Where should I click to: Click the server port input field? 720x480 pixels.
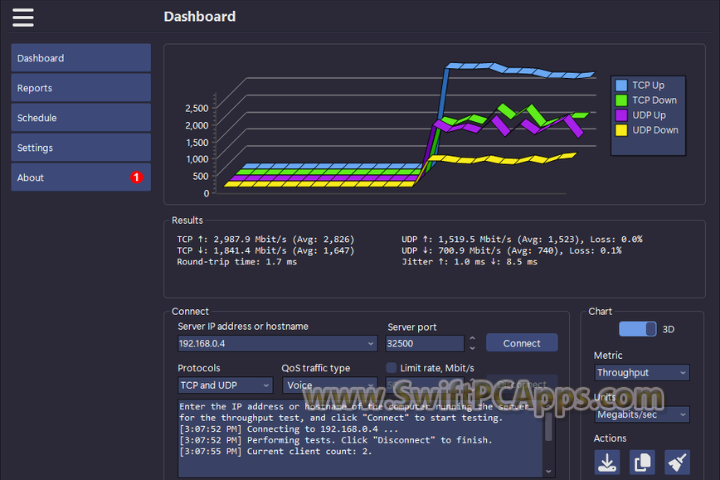tap(425, 344)
